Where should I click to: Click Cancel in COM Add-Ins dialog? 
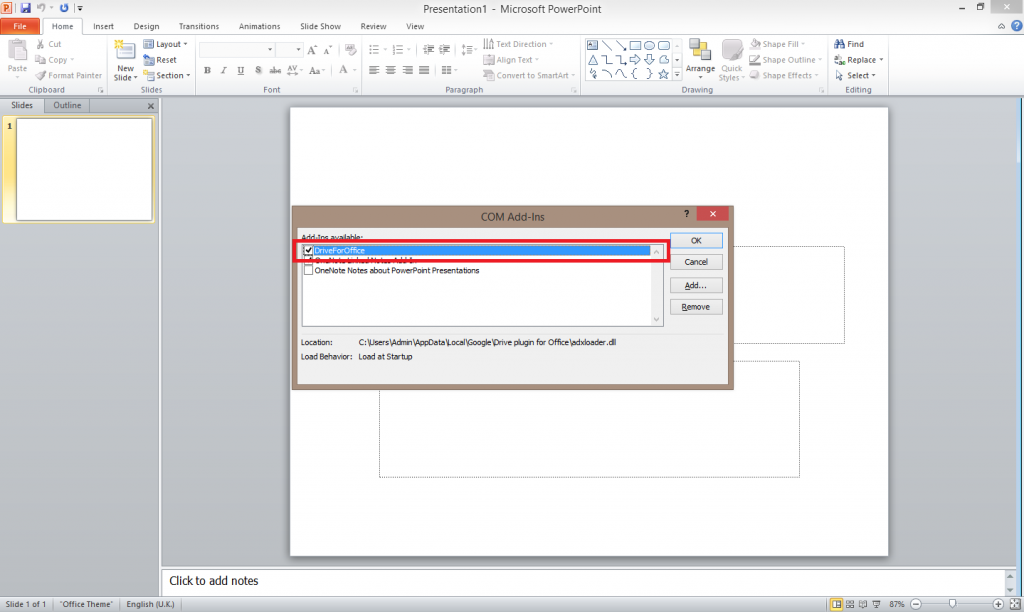pyautogui.click(x=696, y=262)
